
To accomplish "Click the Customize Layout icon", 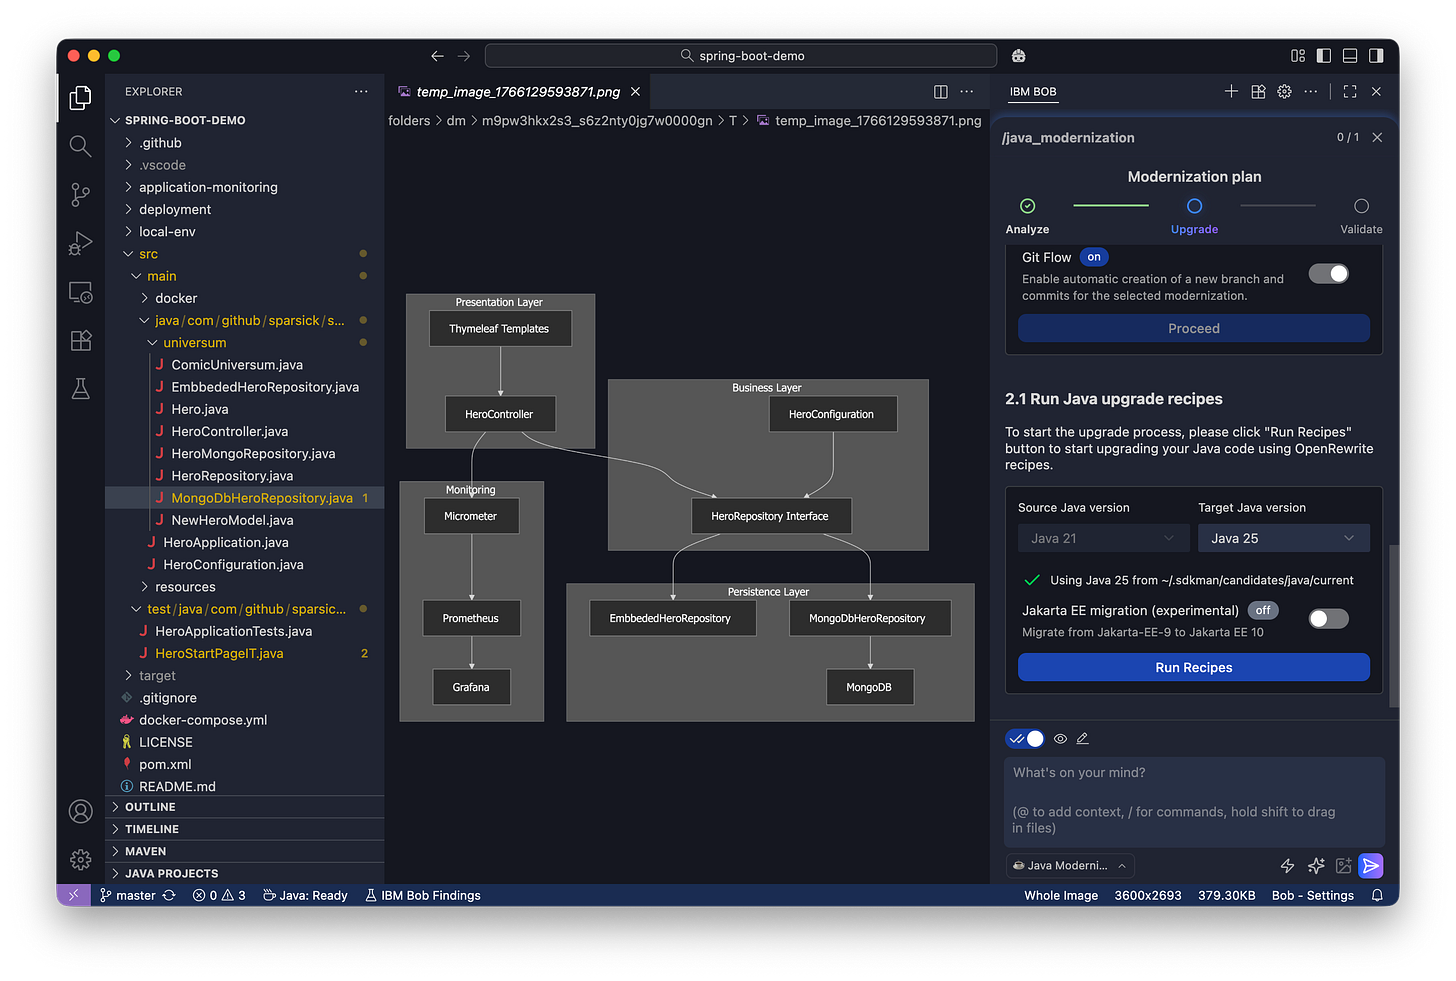I will [x=1298, y=56].
